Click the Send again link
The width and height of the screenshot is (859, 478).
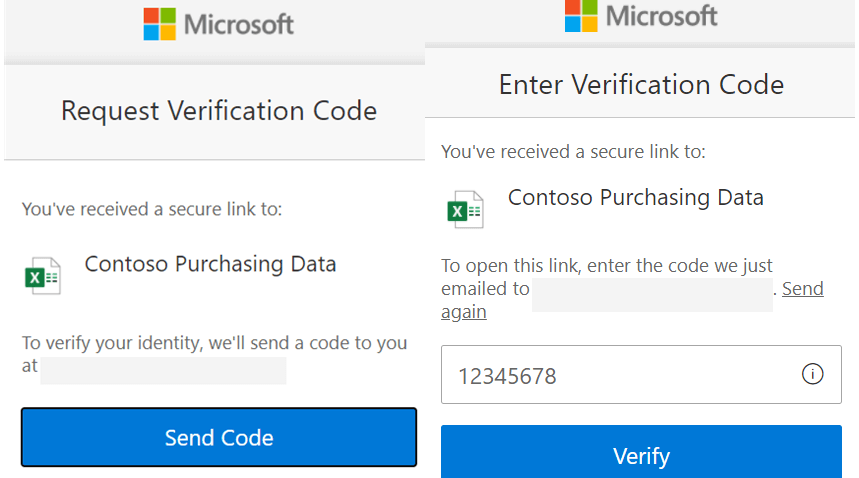coord(802,289)
